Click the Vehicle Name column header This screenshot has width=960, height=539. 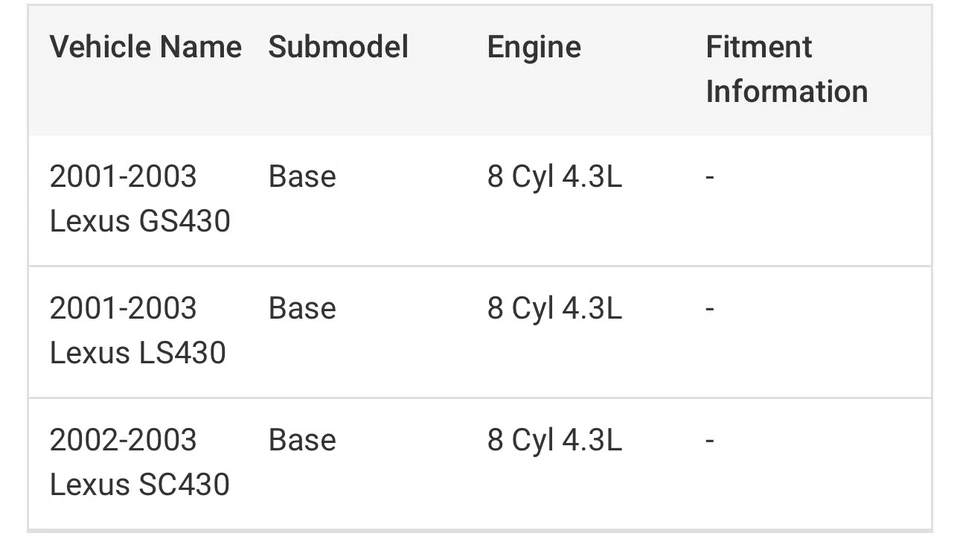point(145,47)
